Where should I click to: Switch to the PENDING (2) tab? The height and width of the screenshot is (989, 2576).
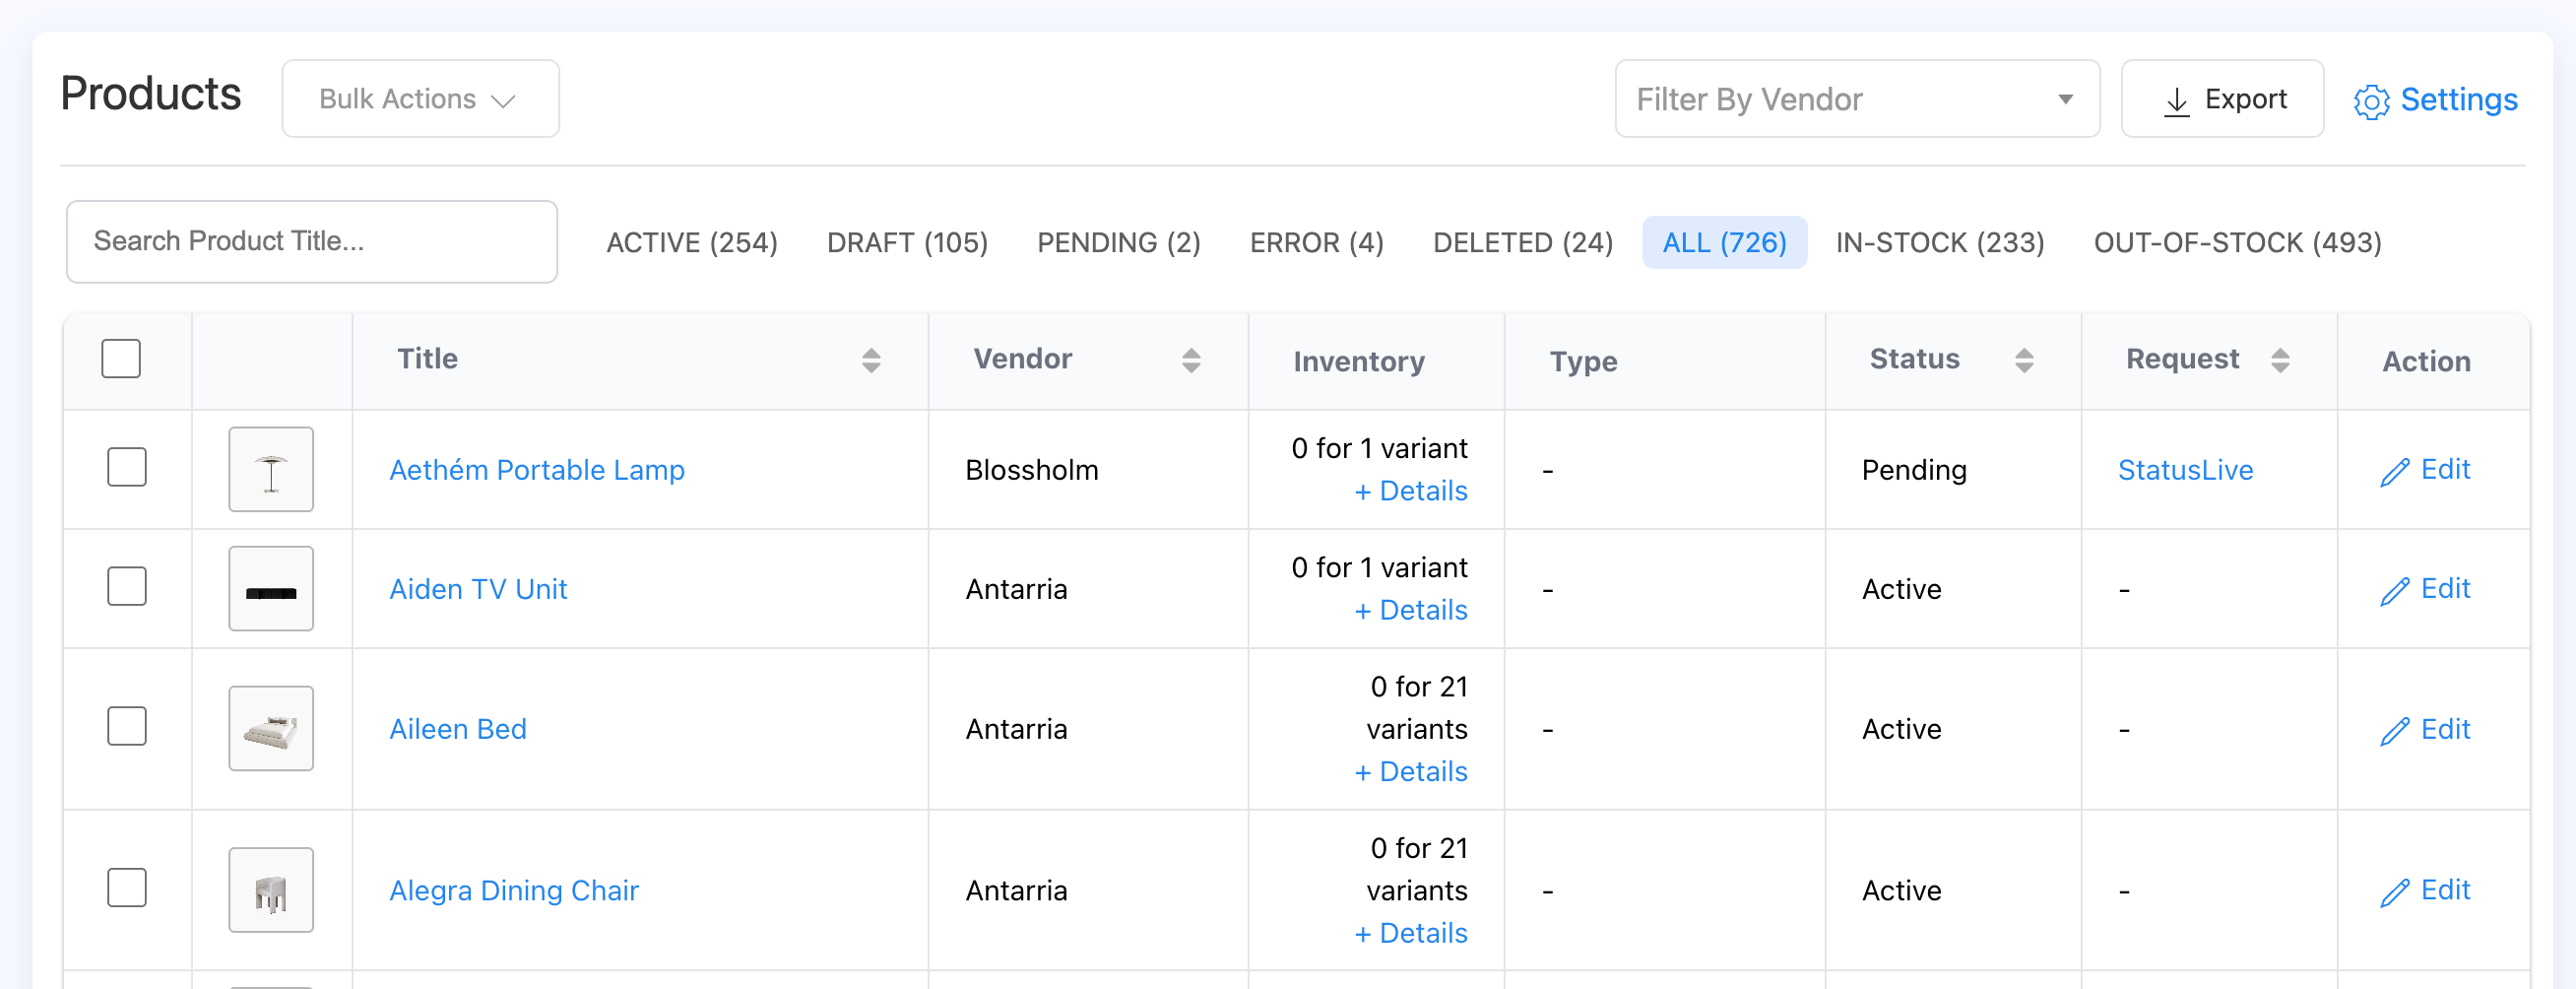click(1119, 242)
